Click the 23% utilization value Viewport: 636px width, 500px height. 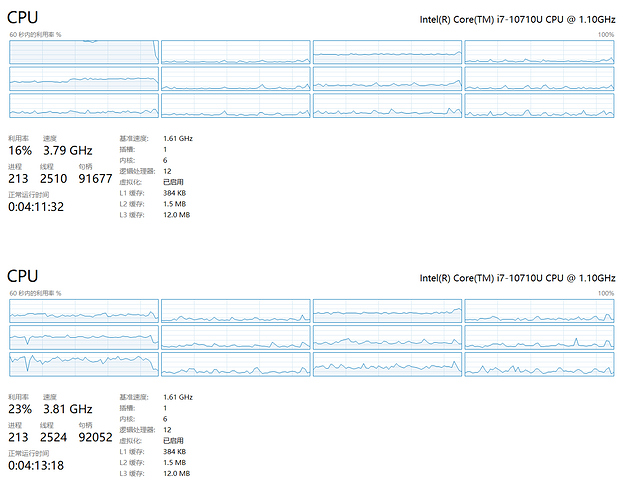[20, 409]
